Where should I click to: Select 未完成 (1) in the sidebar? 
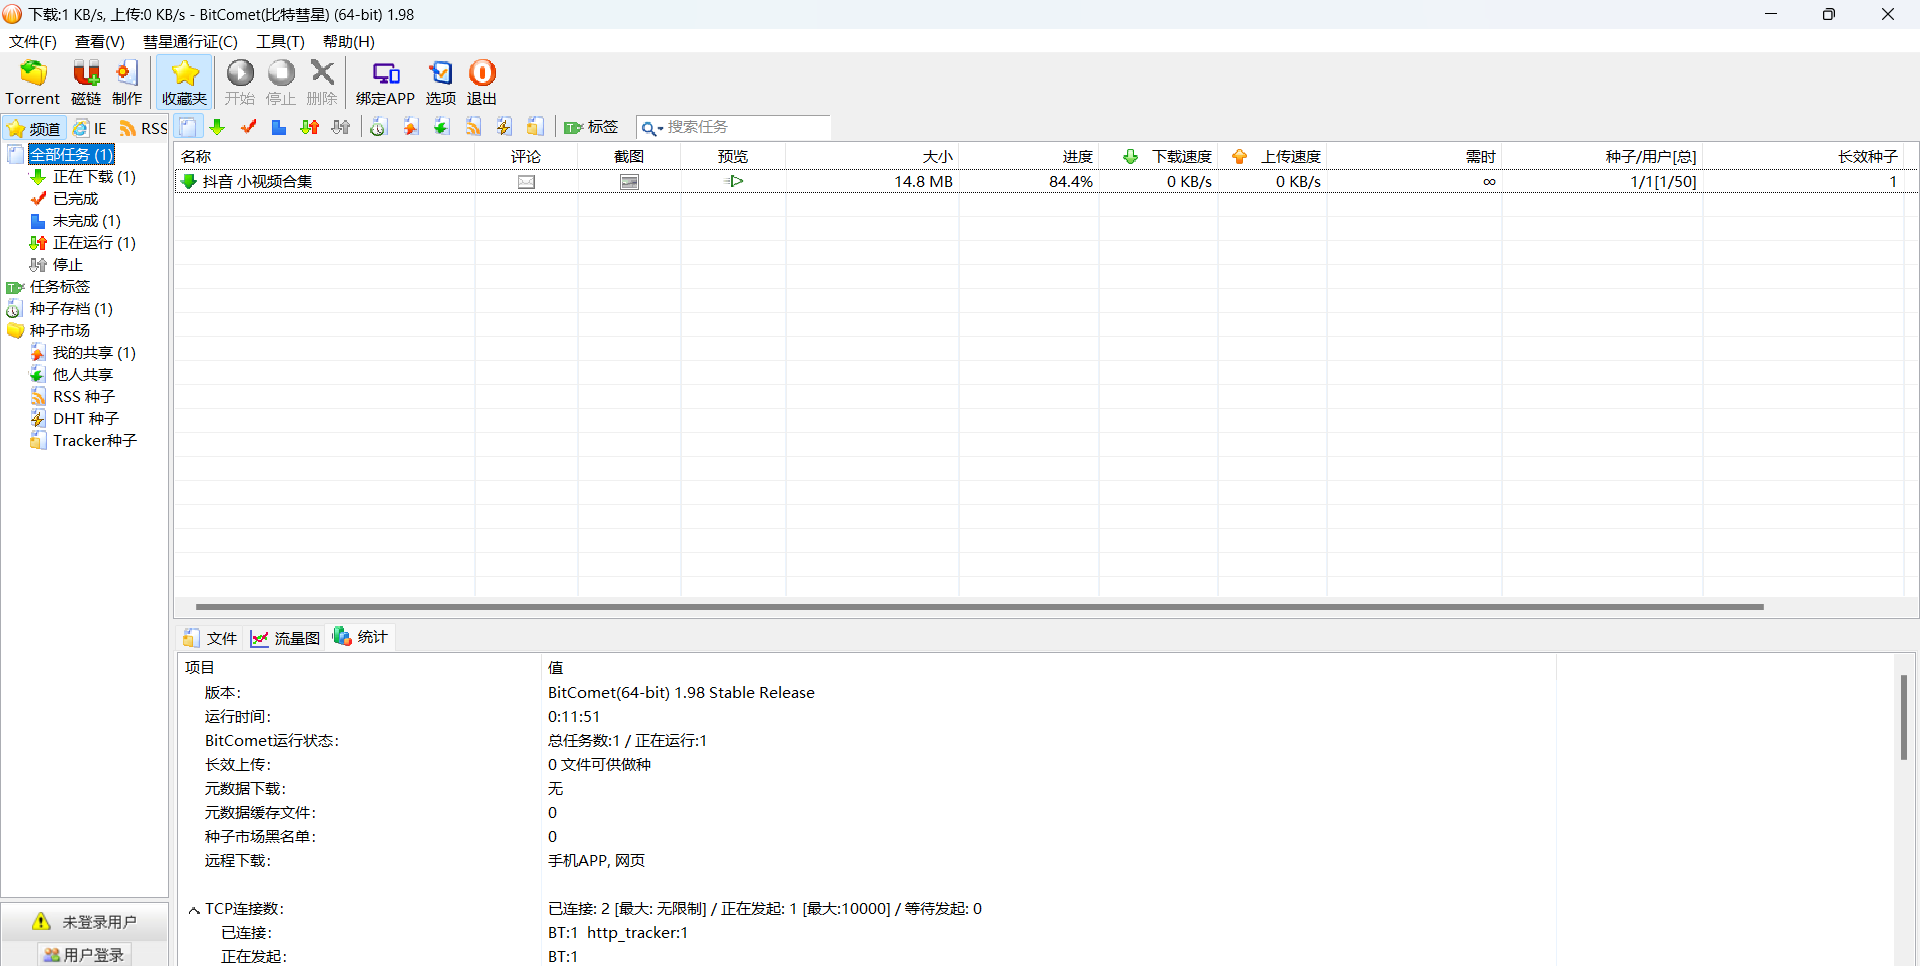(x=86, y=220)
